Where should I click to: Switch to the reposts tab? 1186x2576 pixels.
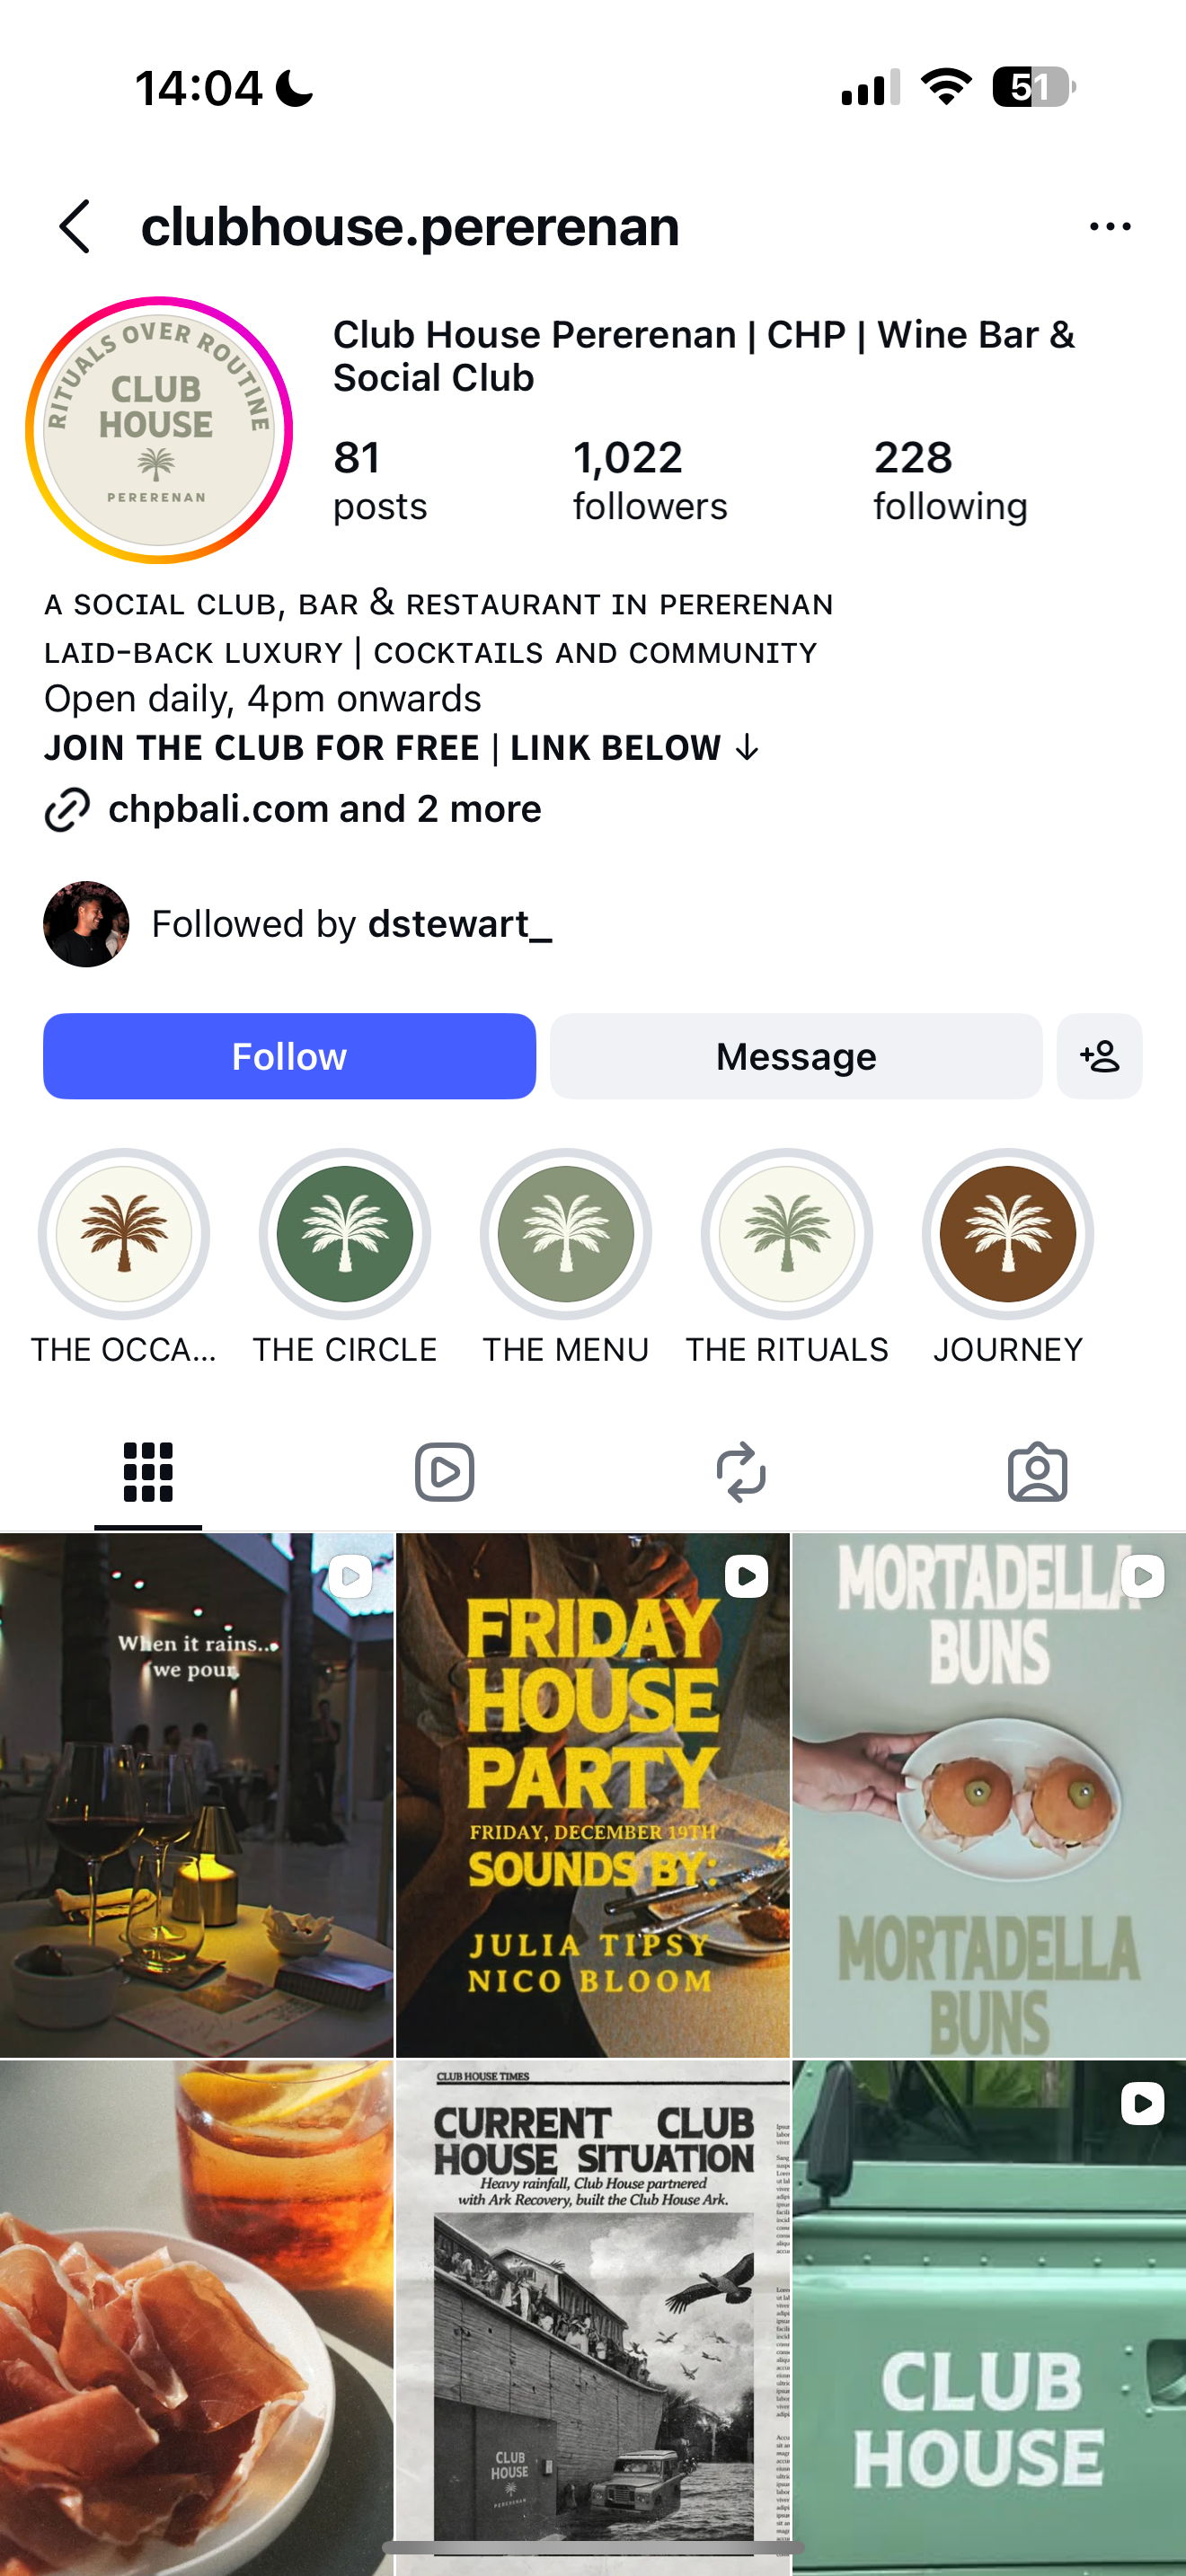coord(741,1472)
